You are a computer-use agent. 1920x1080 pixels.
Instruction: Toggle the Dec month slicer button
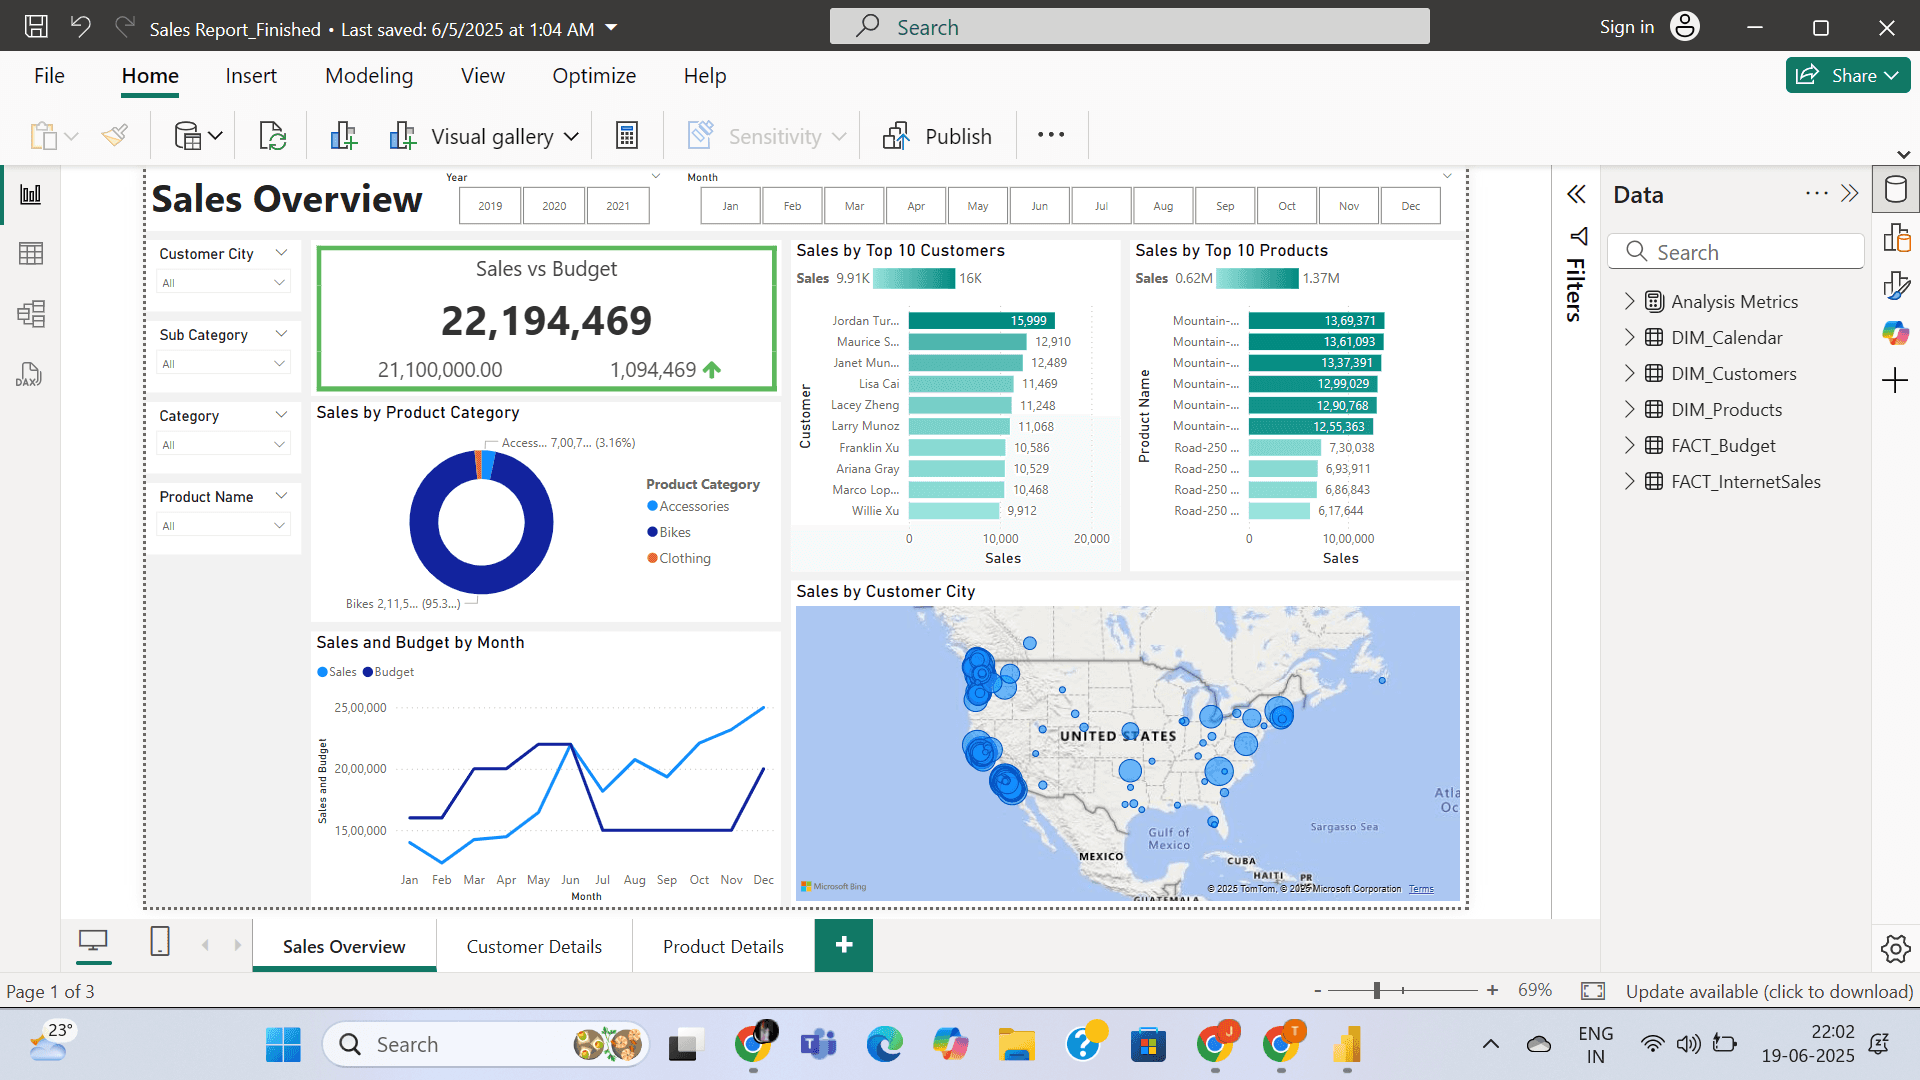point(1410,206)
